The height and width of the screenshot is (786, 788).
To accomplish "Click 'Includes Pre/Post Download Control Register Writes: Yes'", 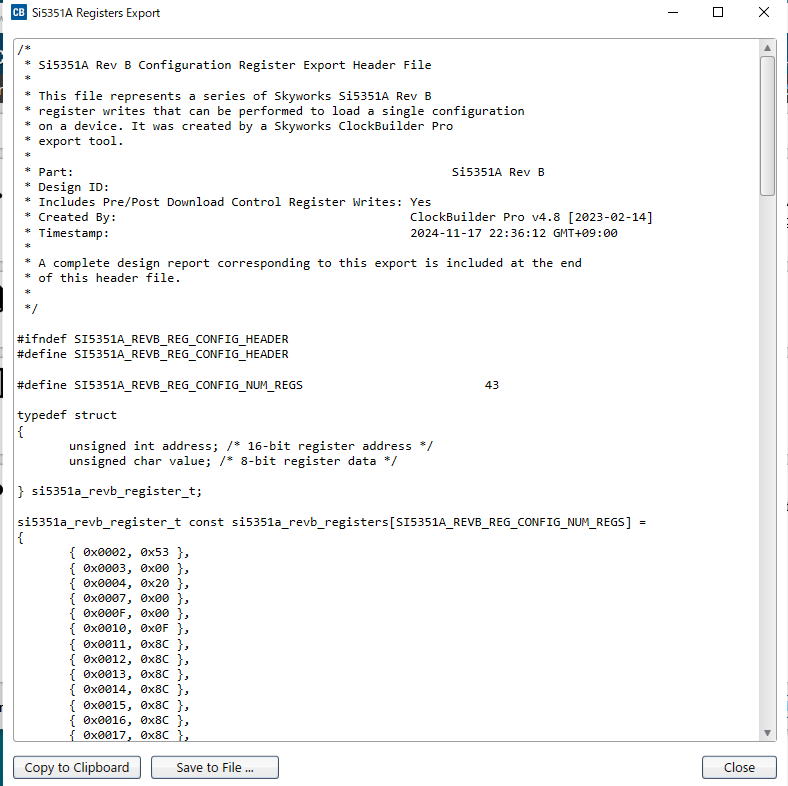I will point(235,202).
